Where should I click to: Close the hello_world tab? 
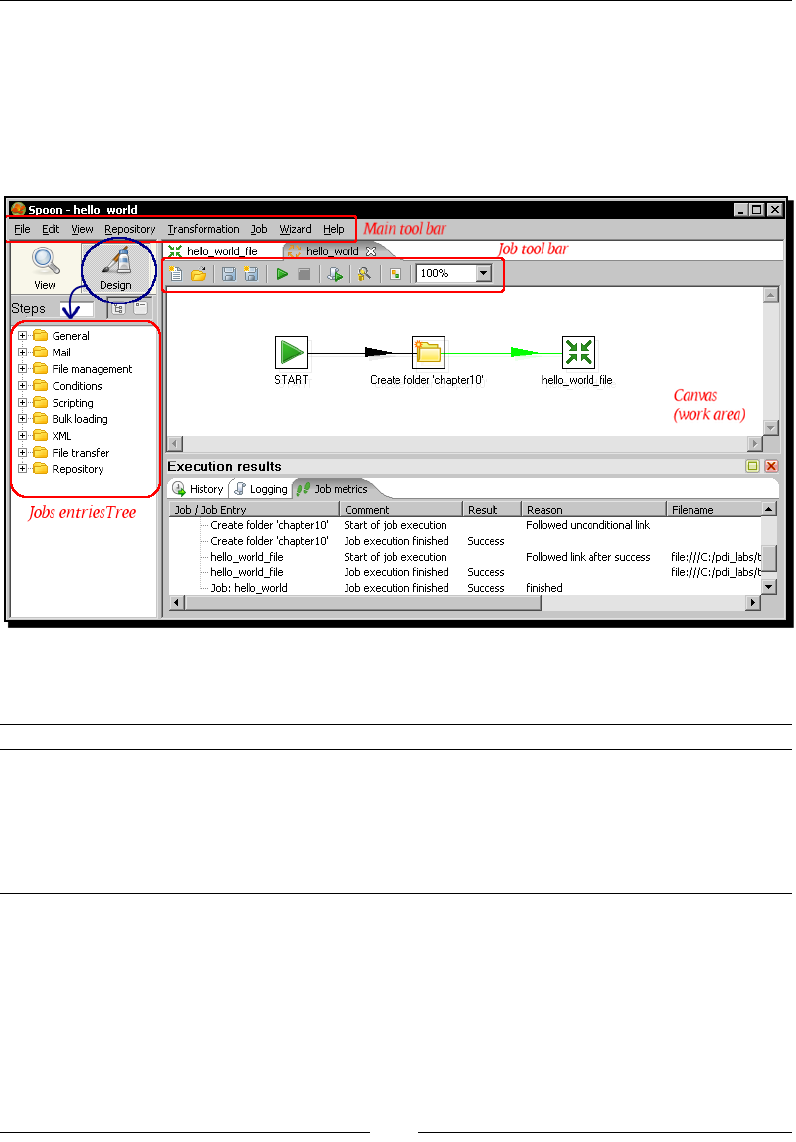[371, 251]
